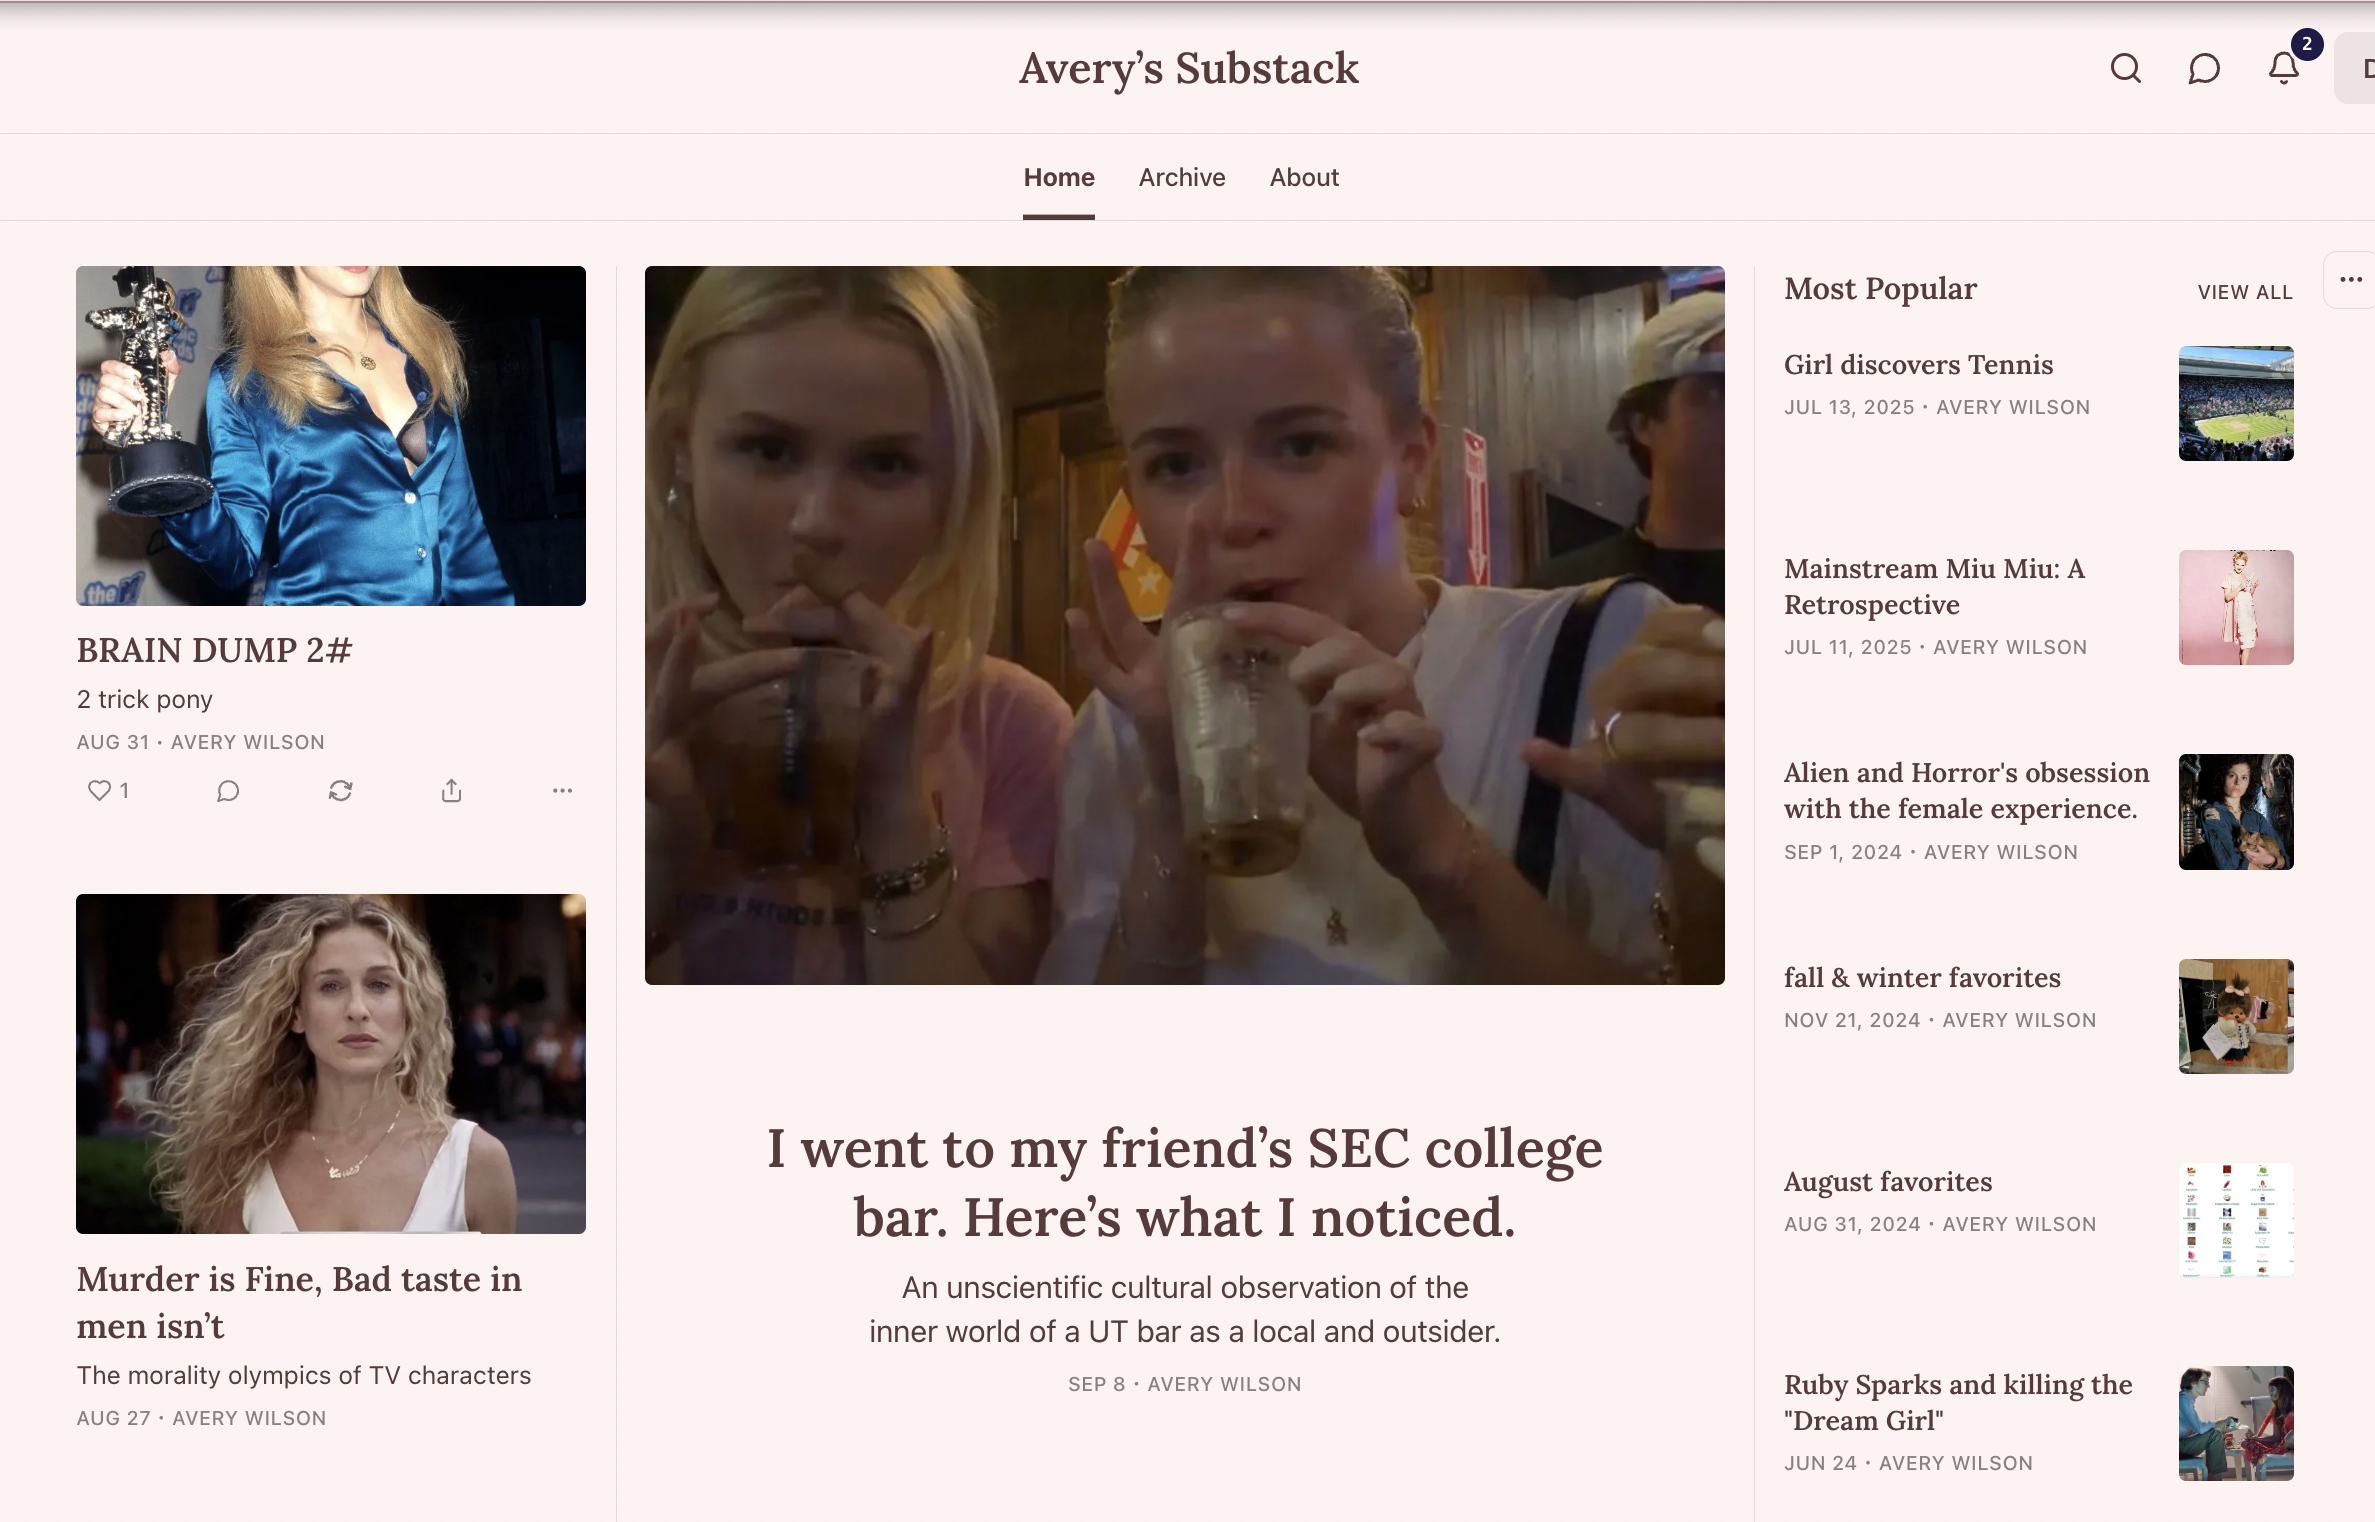Image resolution: width=2375 pixels, height=1522 pixels.
Task: Switch to the Archive tab
Action: click(x=1182, y=178)
